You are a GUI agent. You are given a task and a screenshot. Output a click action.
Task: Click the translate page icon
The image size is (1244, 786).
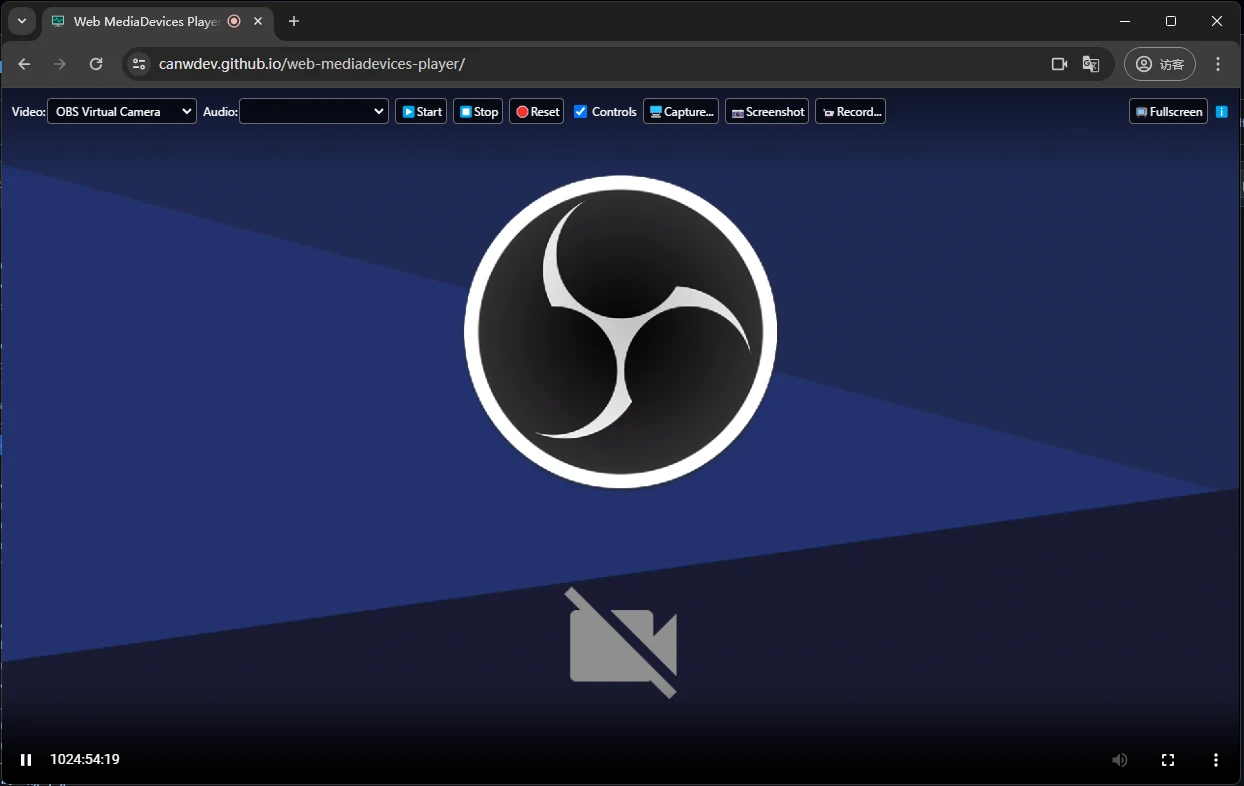coord(1091,64)
